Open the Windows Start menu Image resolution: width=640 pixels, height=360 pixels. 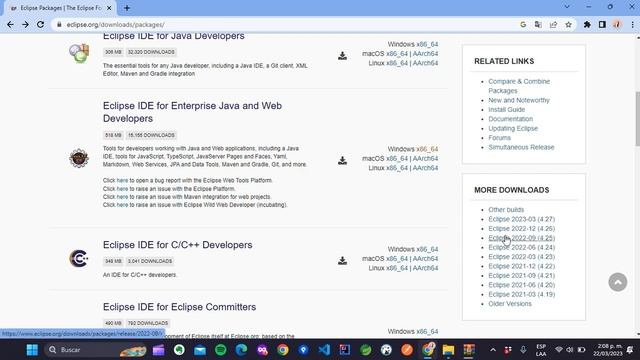tap(32, 350)
